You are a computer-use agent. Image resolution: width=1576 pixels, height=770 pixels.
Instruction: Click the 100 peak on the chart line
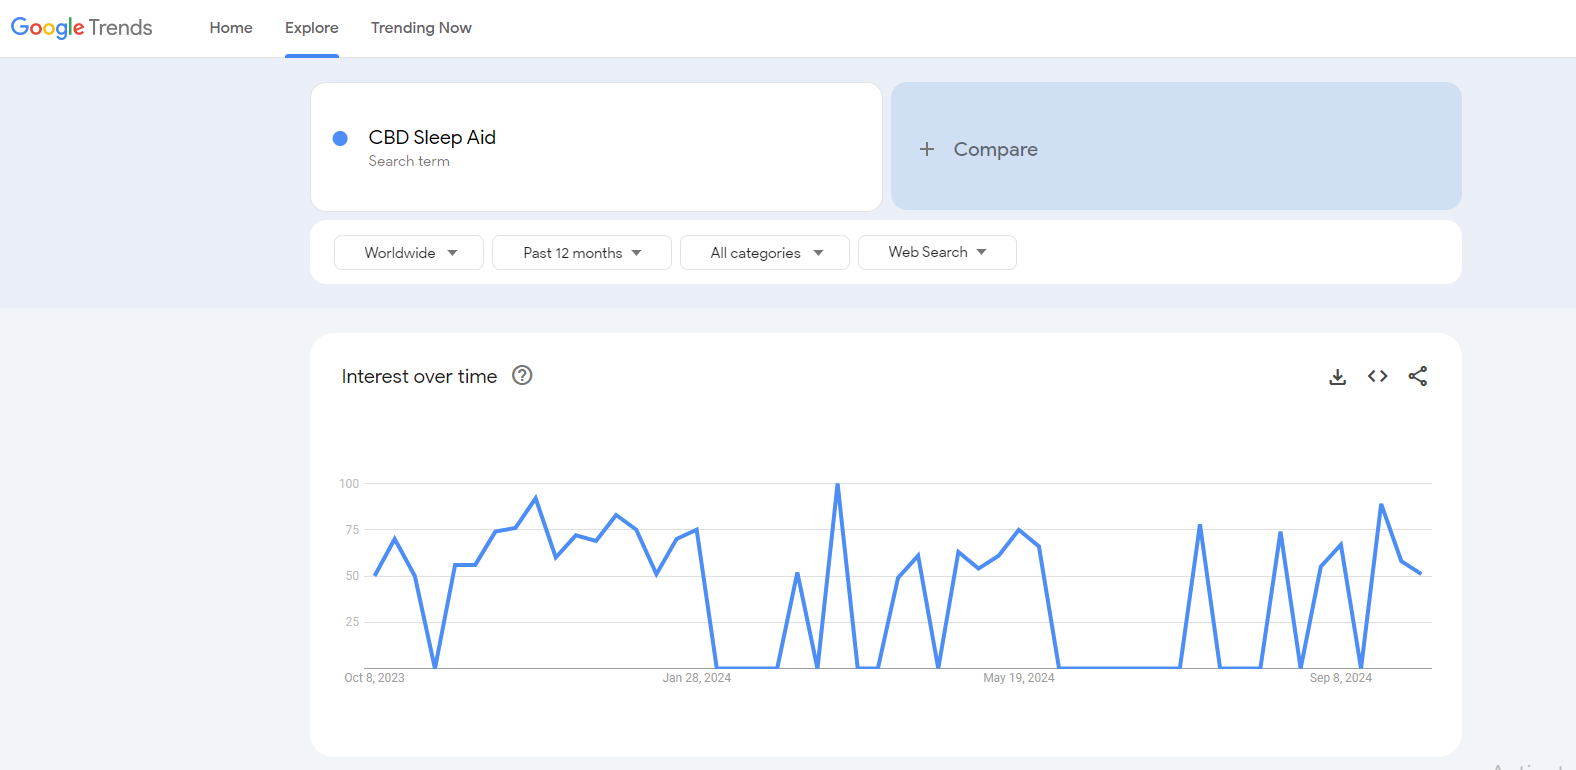(837, 484)
